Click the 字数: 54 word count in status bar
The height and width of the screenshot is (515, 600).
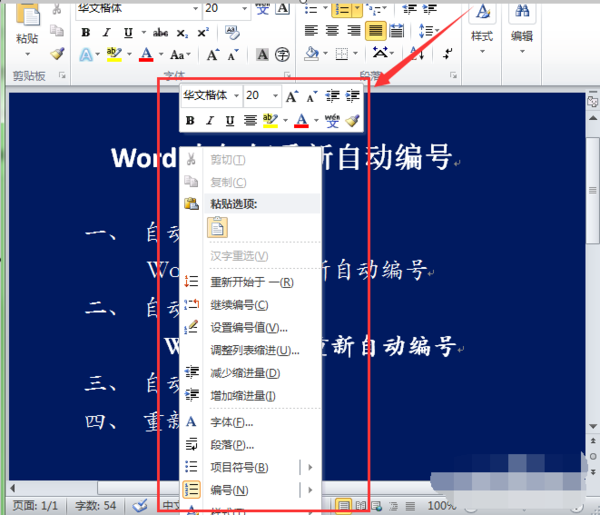96,506
